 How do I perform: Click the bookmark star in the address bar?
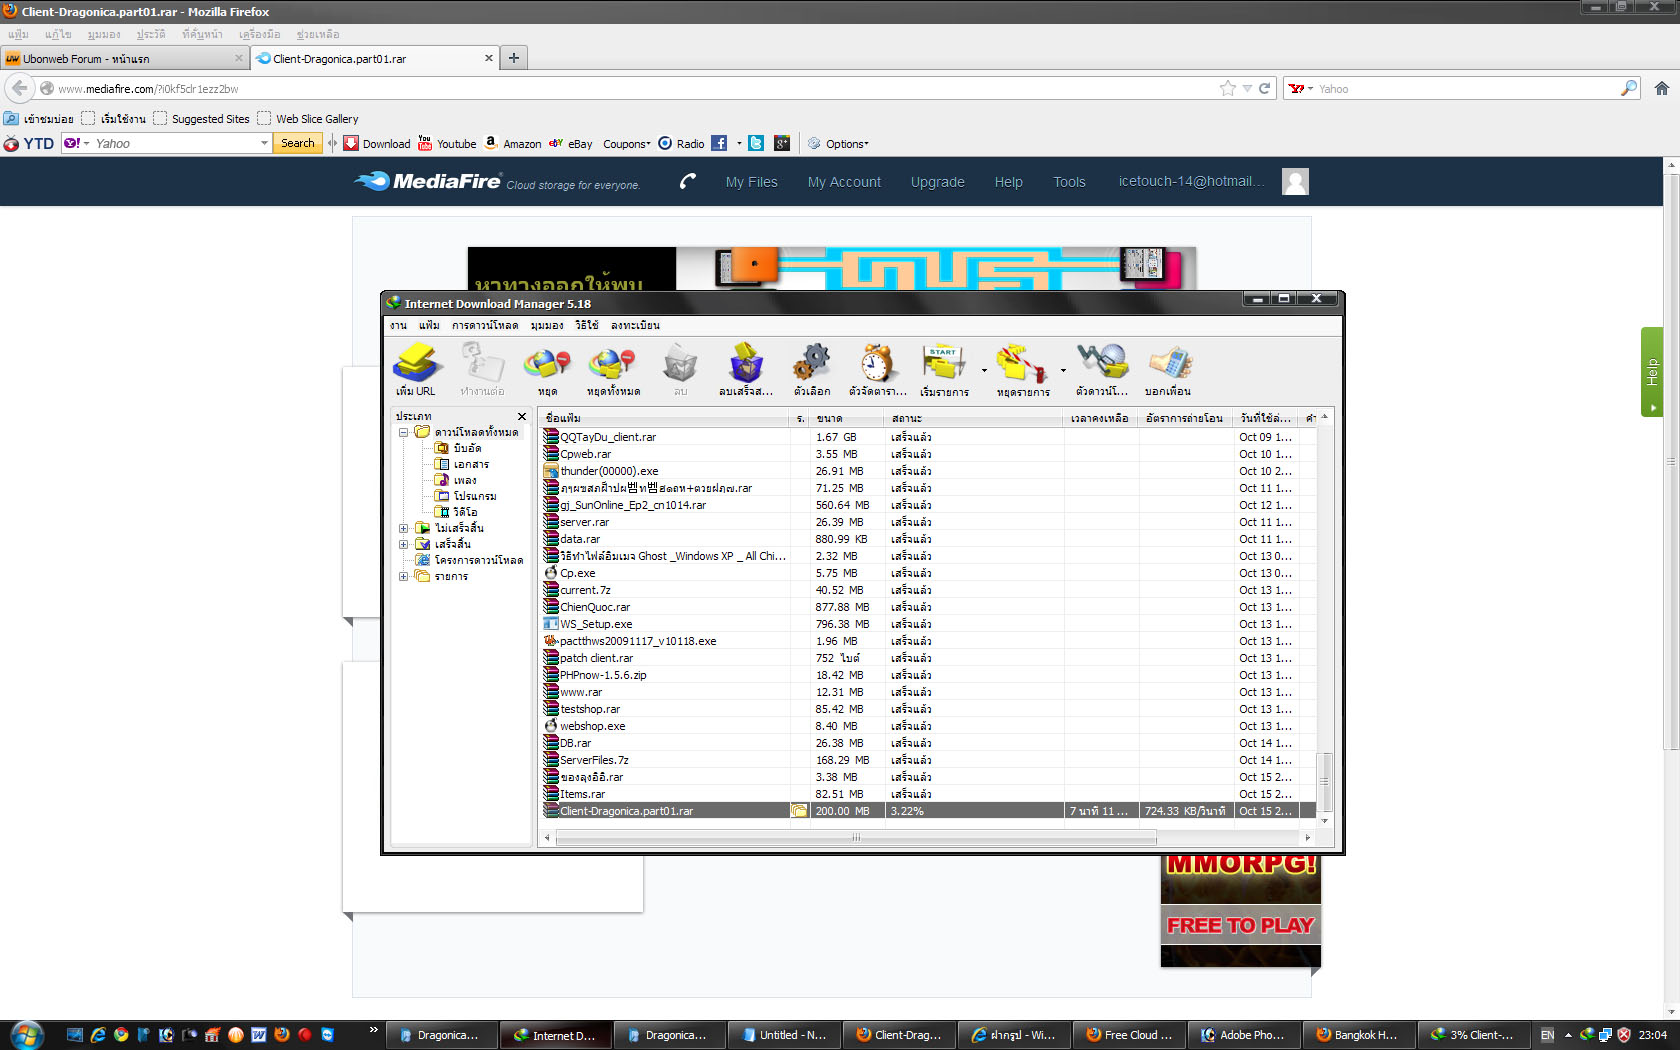click(1228, 89)
